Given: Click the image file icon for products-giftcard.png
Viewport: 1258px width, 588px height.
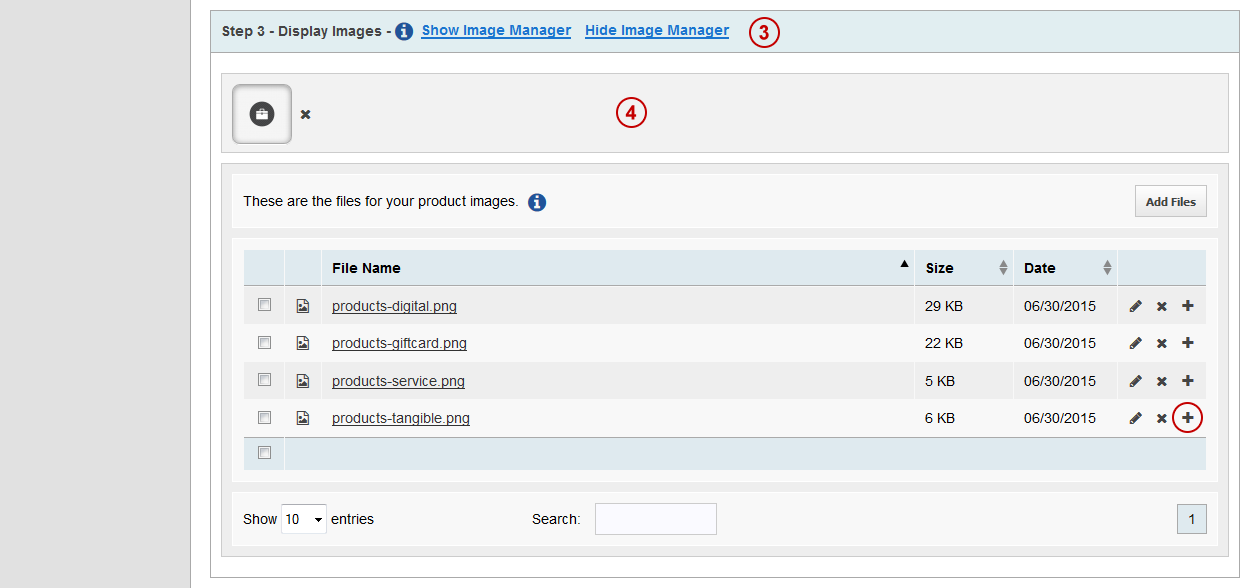Looking at the screenshot, I should [303, 343].
